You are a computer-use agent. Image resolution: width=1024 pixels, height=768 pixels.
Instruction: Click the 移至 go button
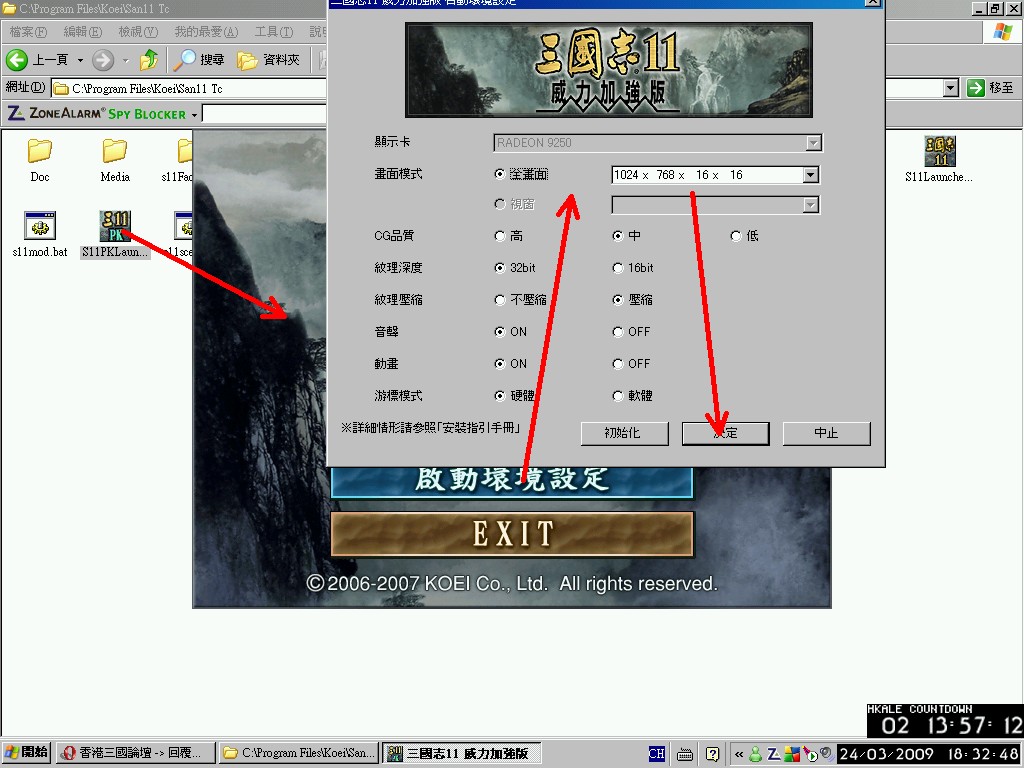coord(990,88)
